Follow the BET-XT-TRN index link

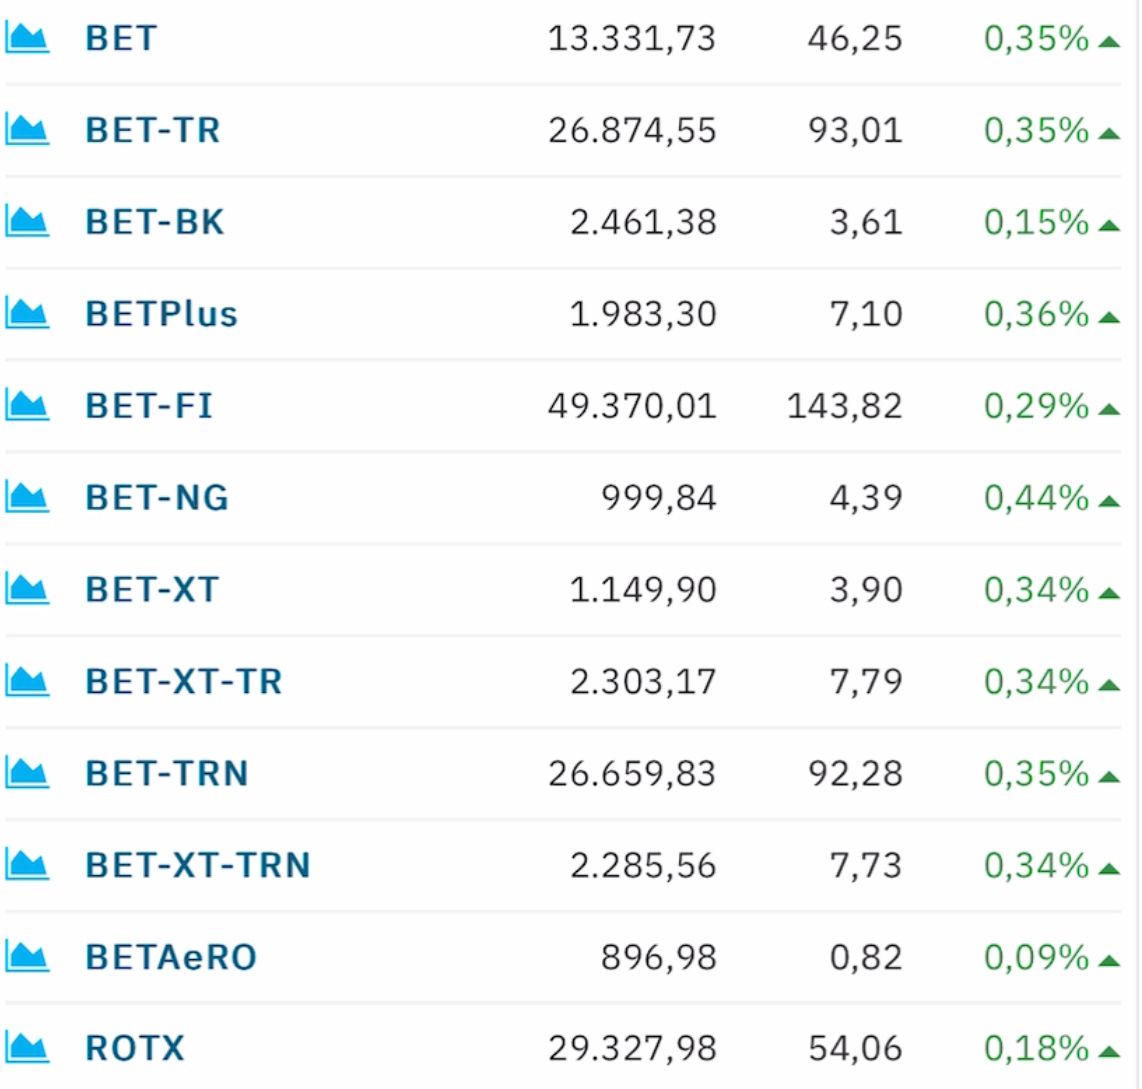(x=197, y=865)
